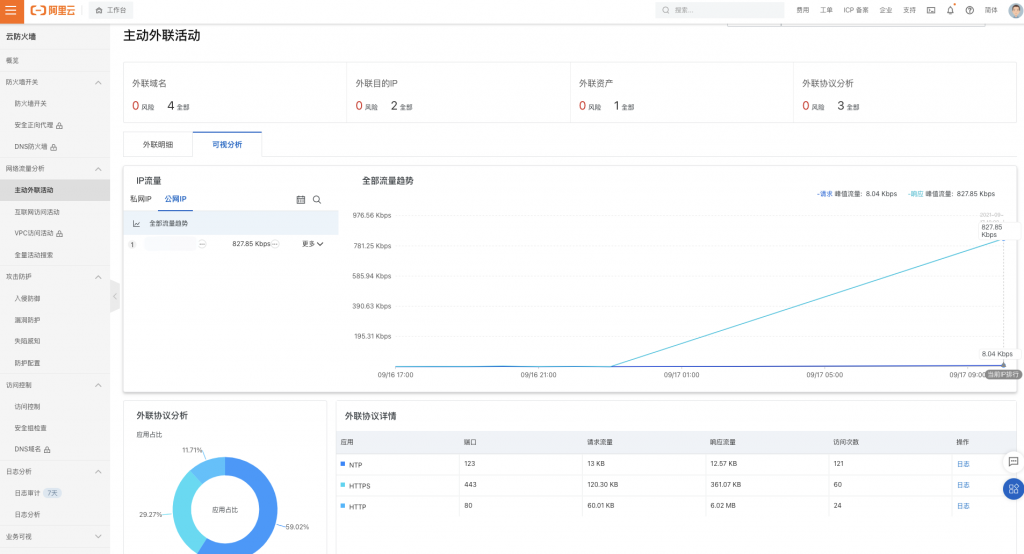Open the 费用 billing menu

[803, 10]
